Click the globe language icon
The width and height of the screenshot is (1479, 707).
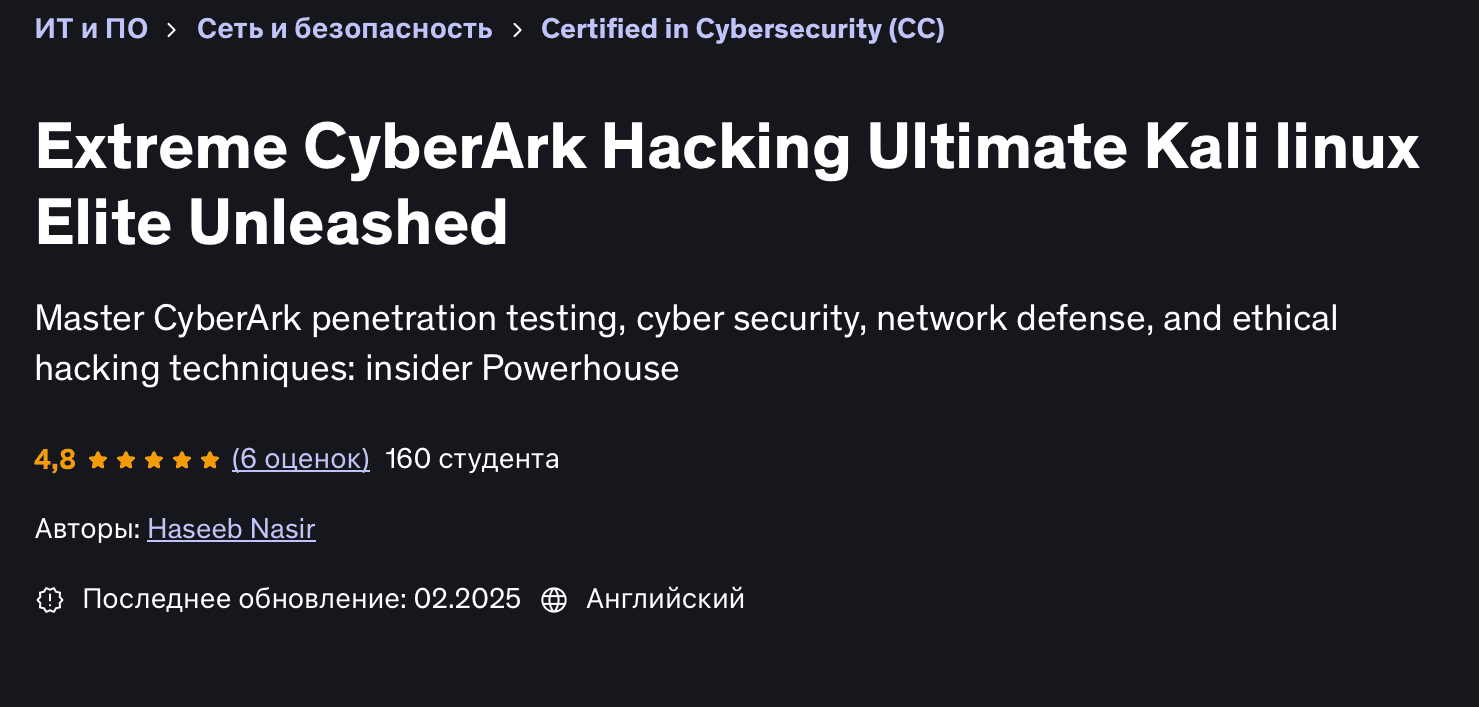553,598
